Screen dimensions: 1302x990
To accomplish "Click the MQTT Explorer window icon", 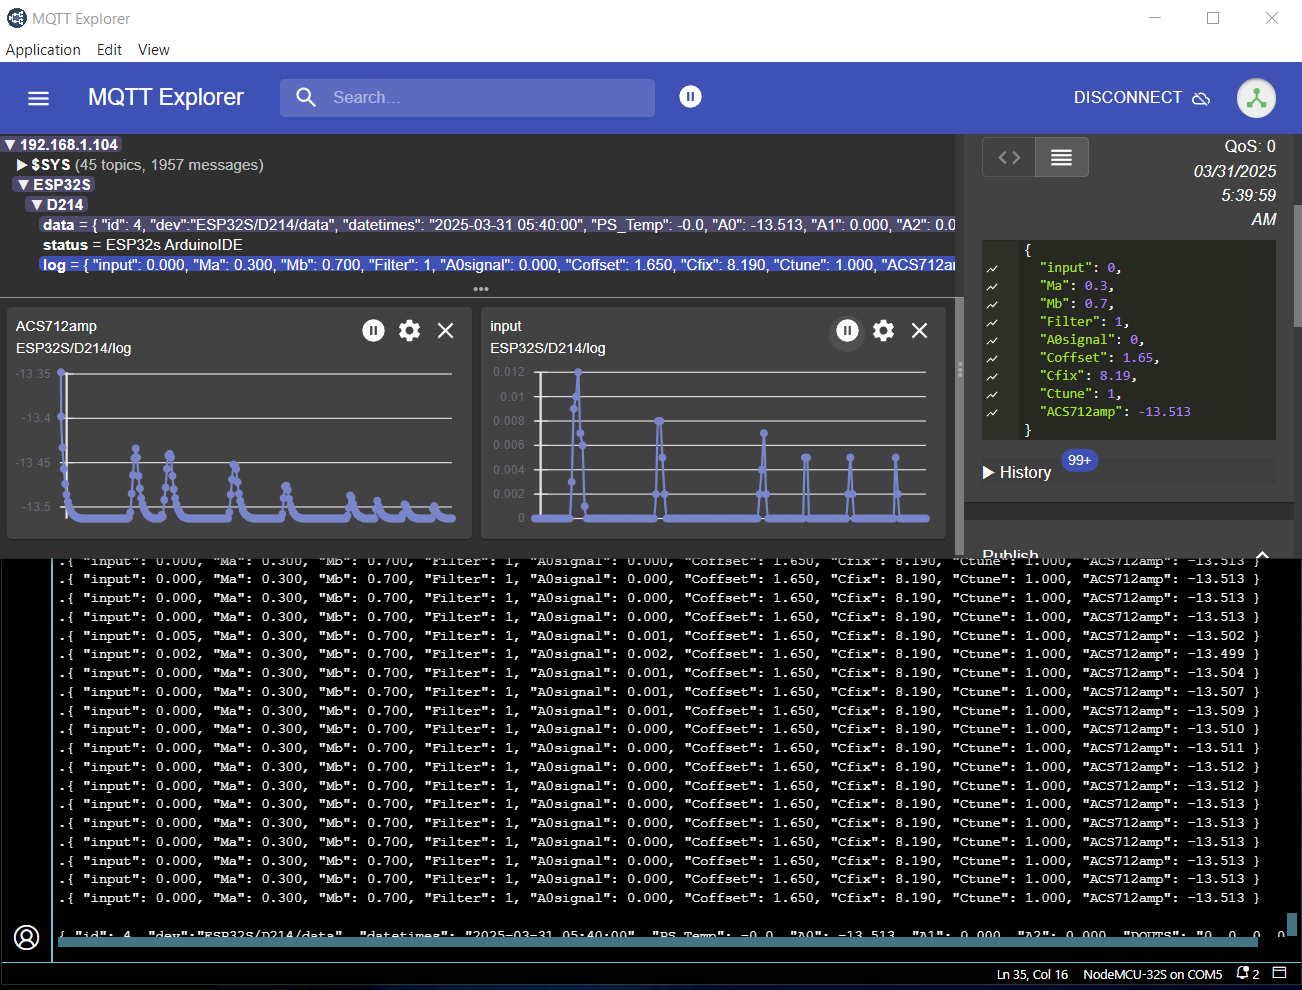I will (17, 18).
